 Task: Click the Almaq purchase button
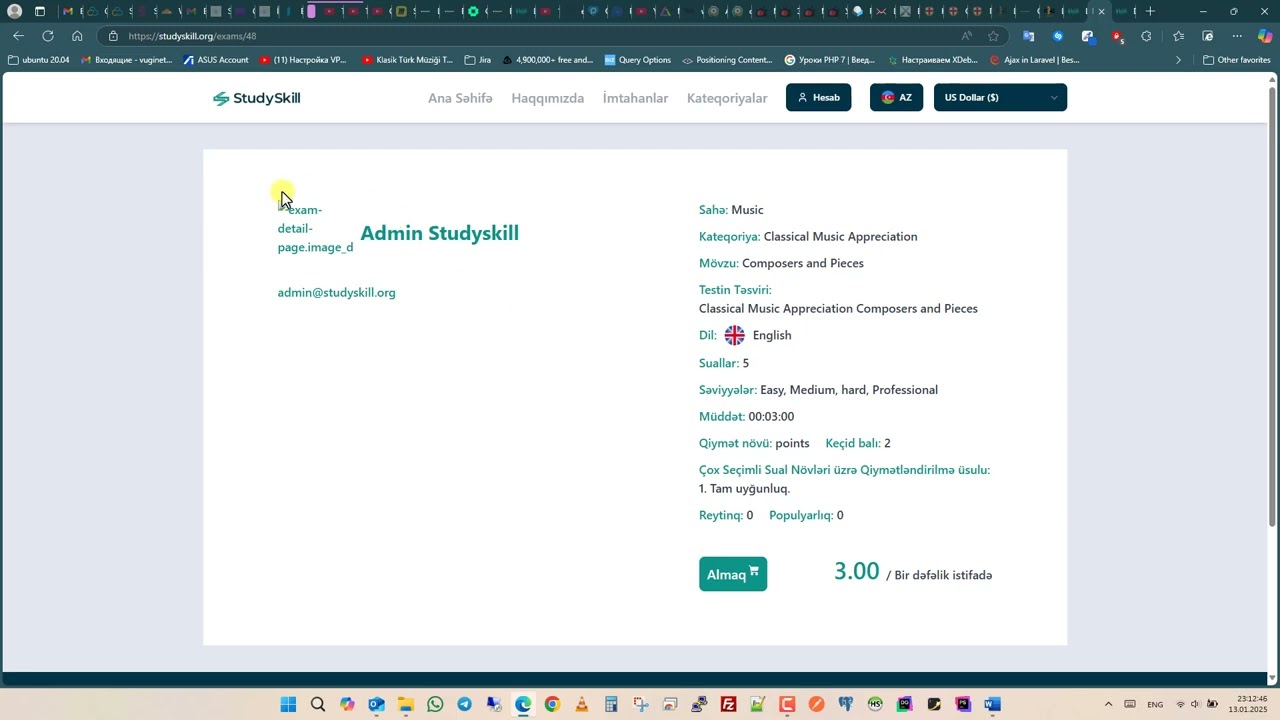point(733,574)
